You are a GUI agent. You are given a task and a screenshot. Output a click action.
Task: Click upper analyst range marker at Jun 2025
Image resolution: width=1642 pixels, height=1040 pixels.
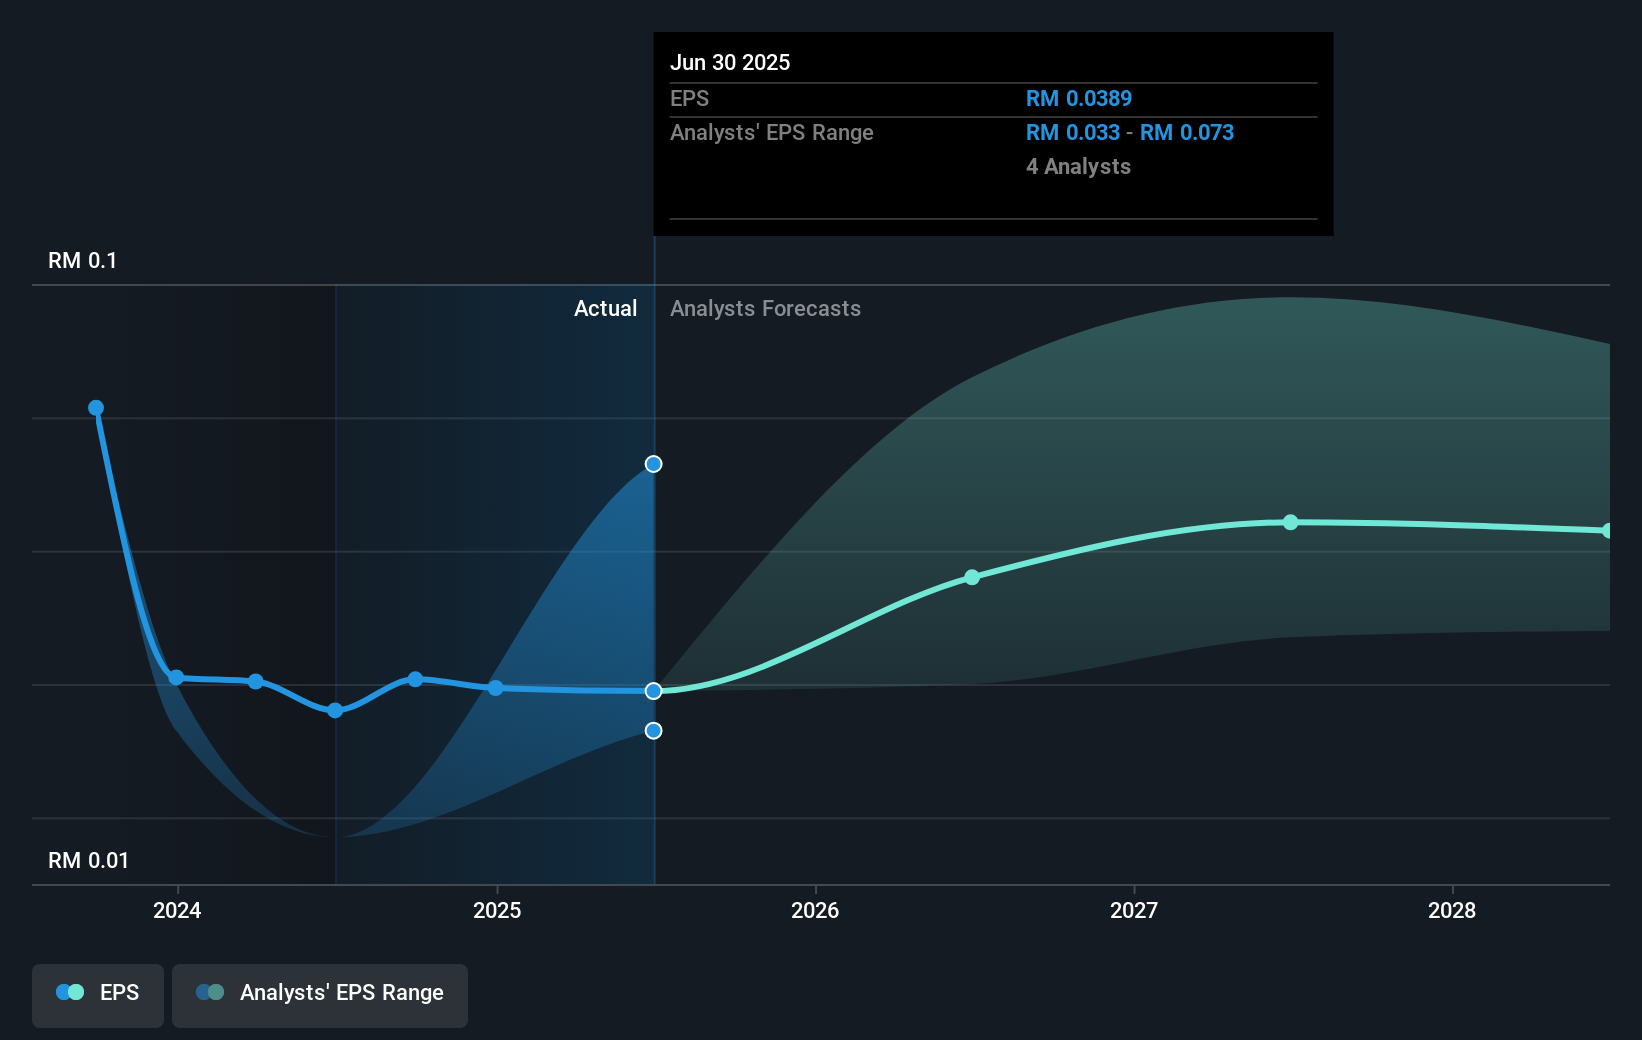pyautogui.click(x=653, y=464)
